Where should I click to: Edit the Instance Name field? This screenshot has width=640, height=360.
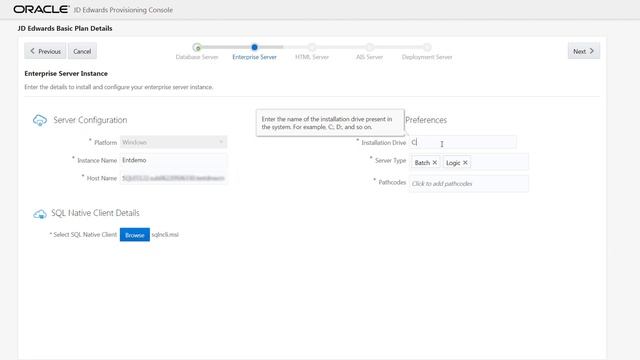[x=173, y=160]
